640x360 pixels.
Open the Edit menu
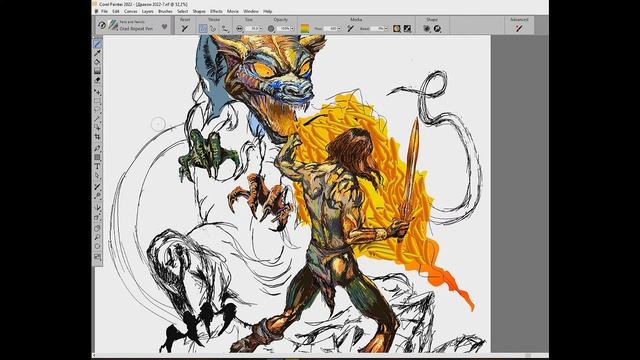pos(116,11)
